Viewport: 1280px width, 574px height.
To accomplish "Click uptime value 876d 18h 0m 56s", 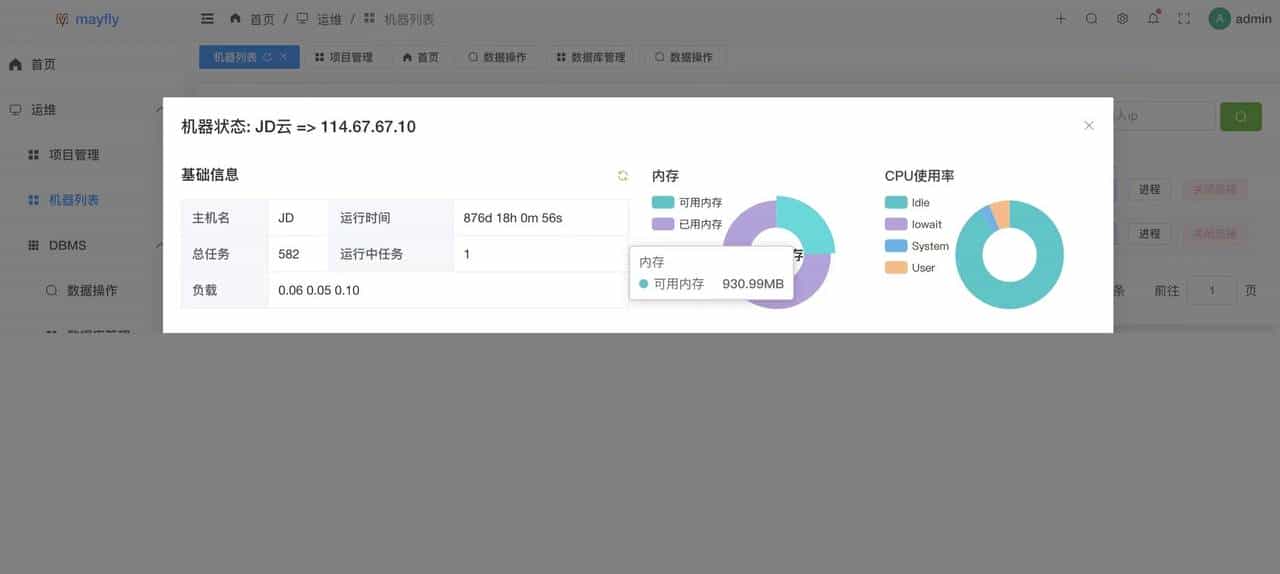I will click(x=513, y=218).
